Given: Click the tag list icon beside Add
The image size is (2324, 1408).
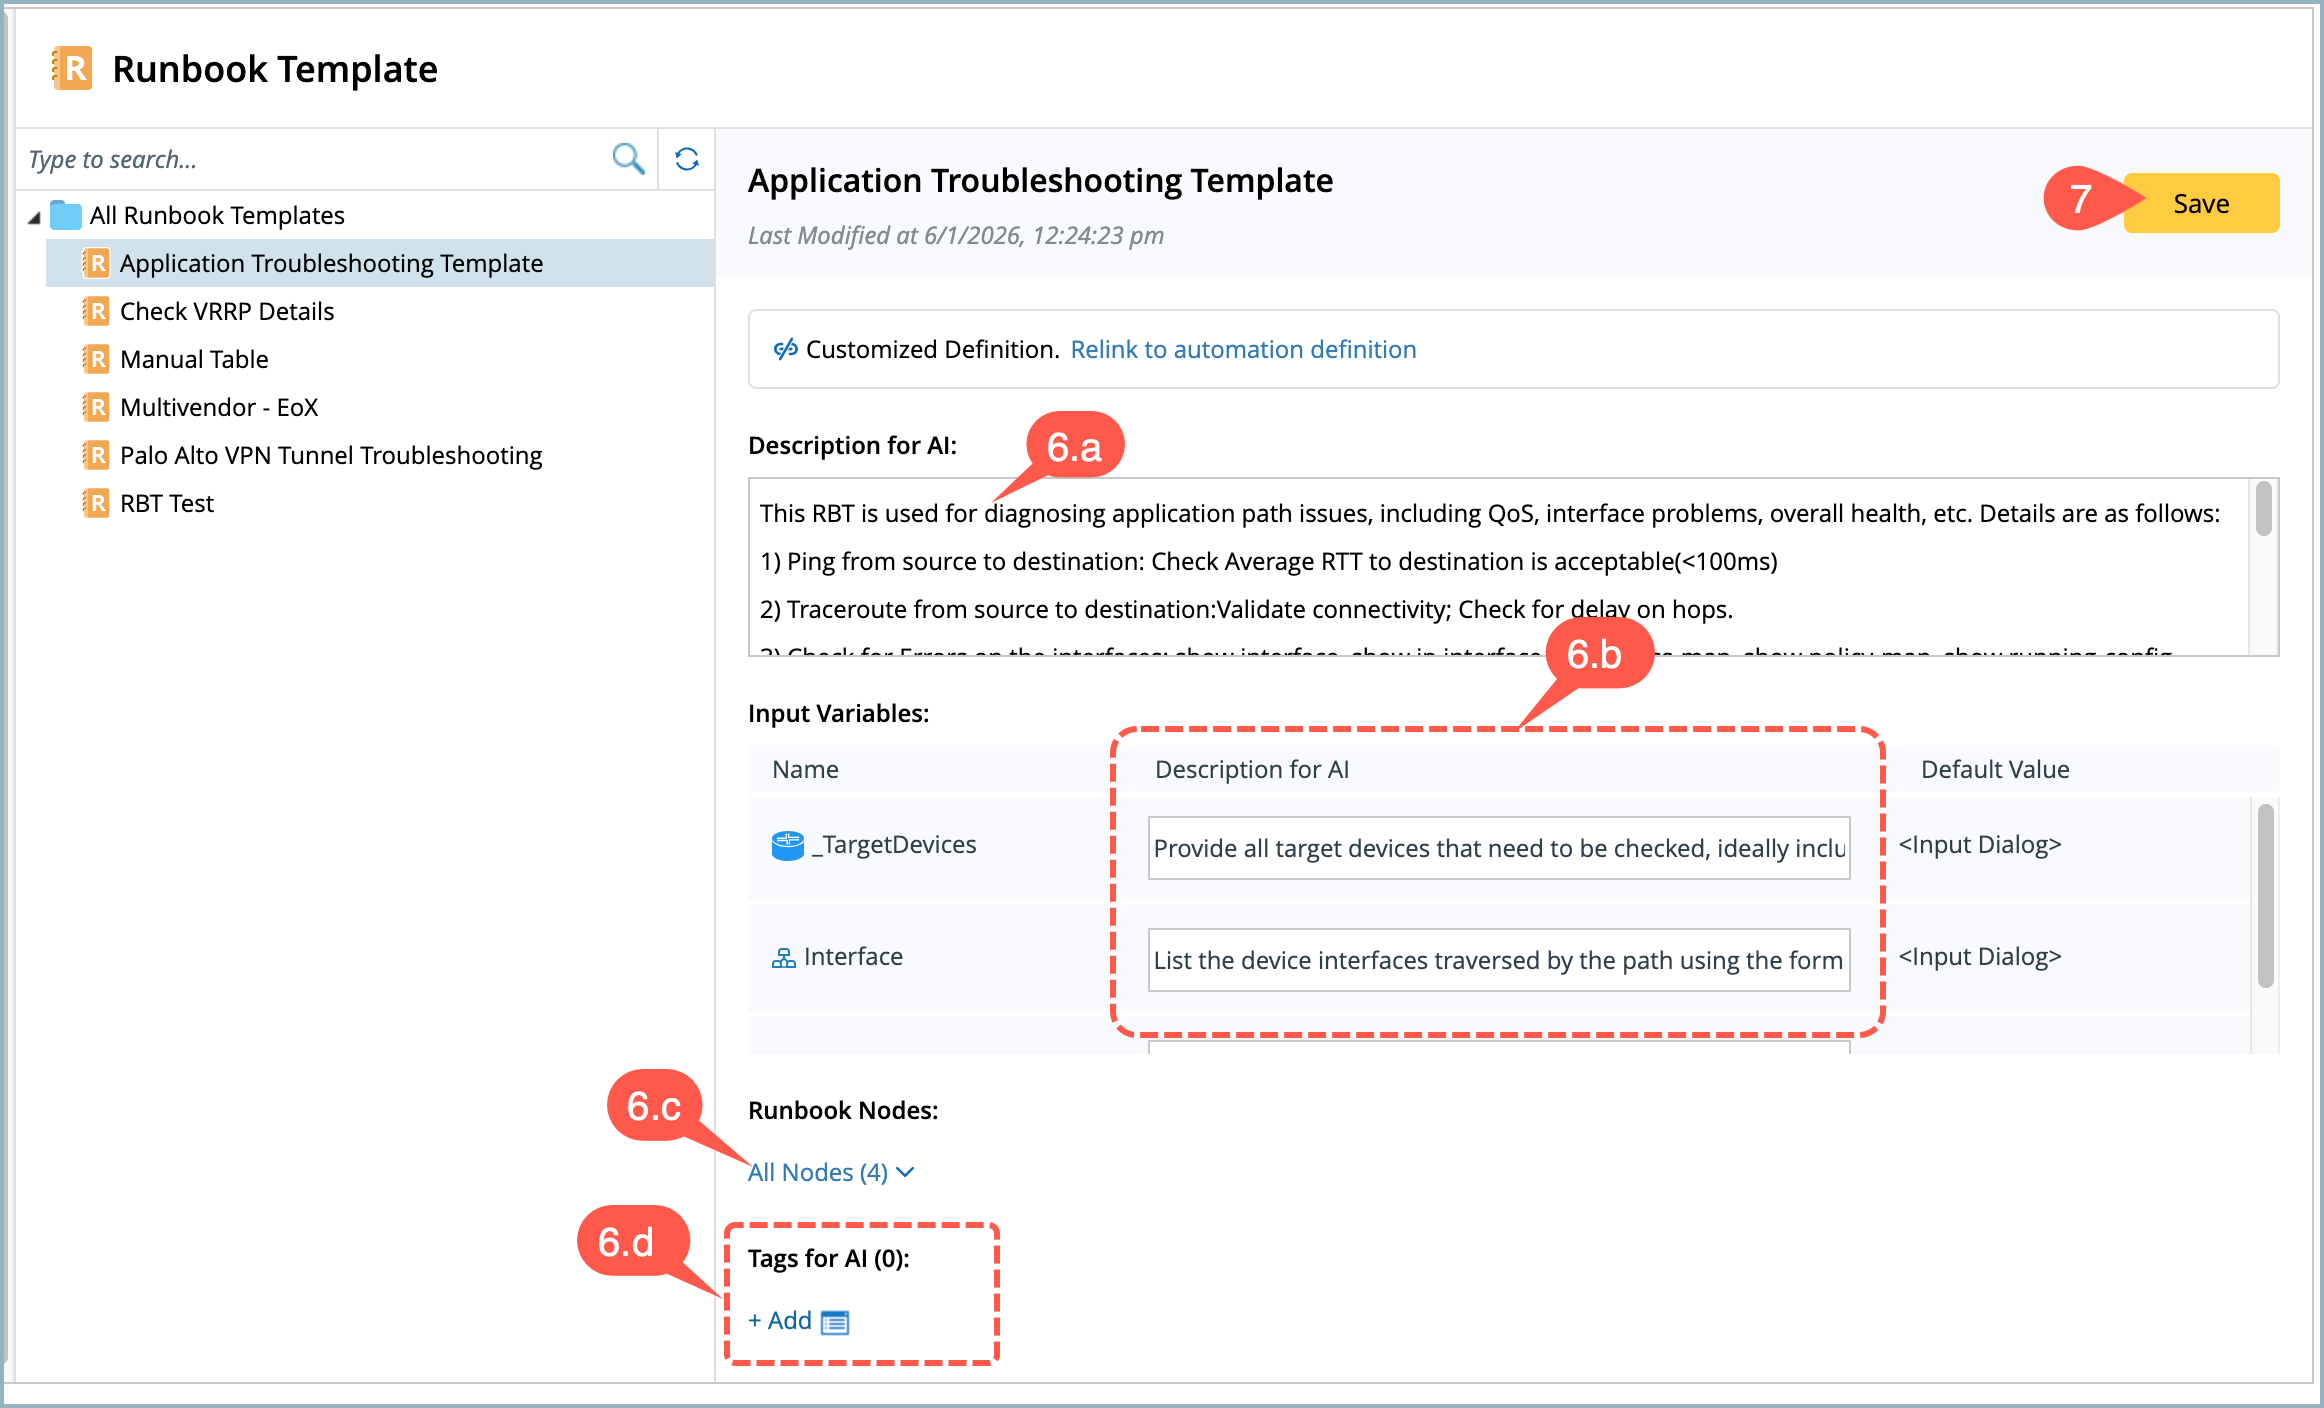Looking at the screenshot, I should pyautogui.click(x=835, y=1322).
